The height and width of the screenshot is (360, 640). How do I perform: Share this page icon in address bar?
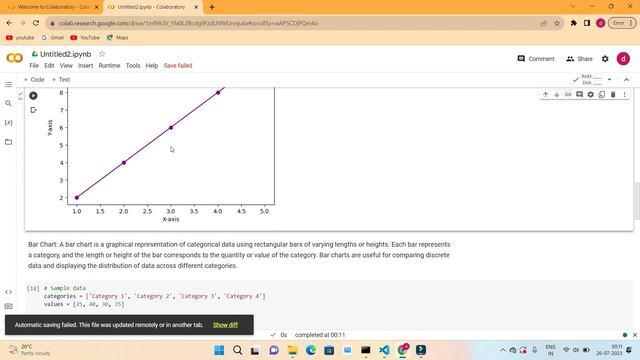tap(543, 23)
